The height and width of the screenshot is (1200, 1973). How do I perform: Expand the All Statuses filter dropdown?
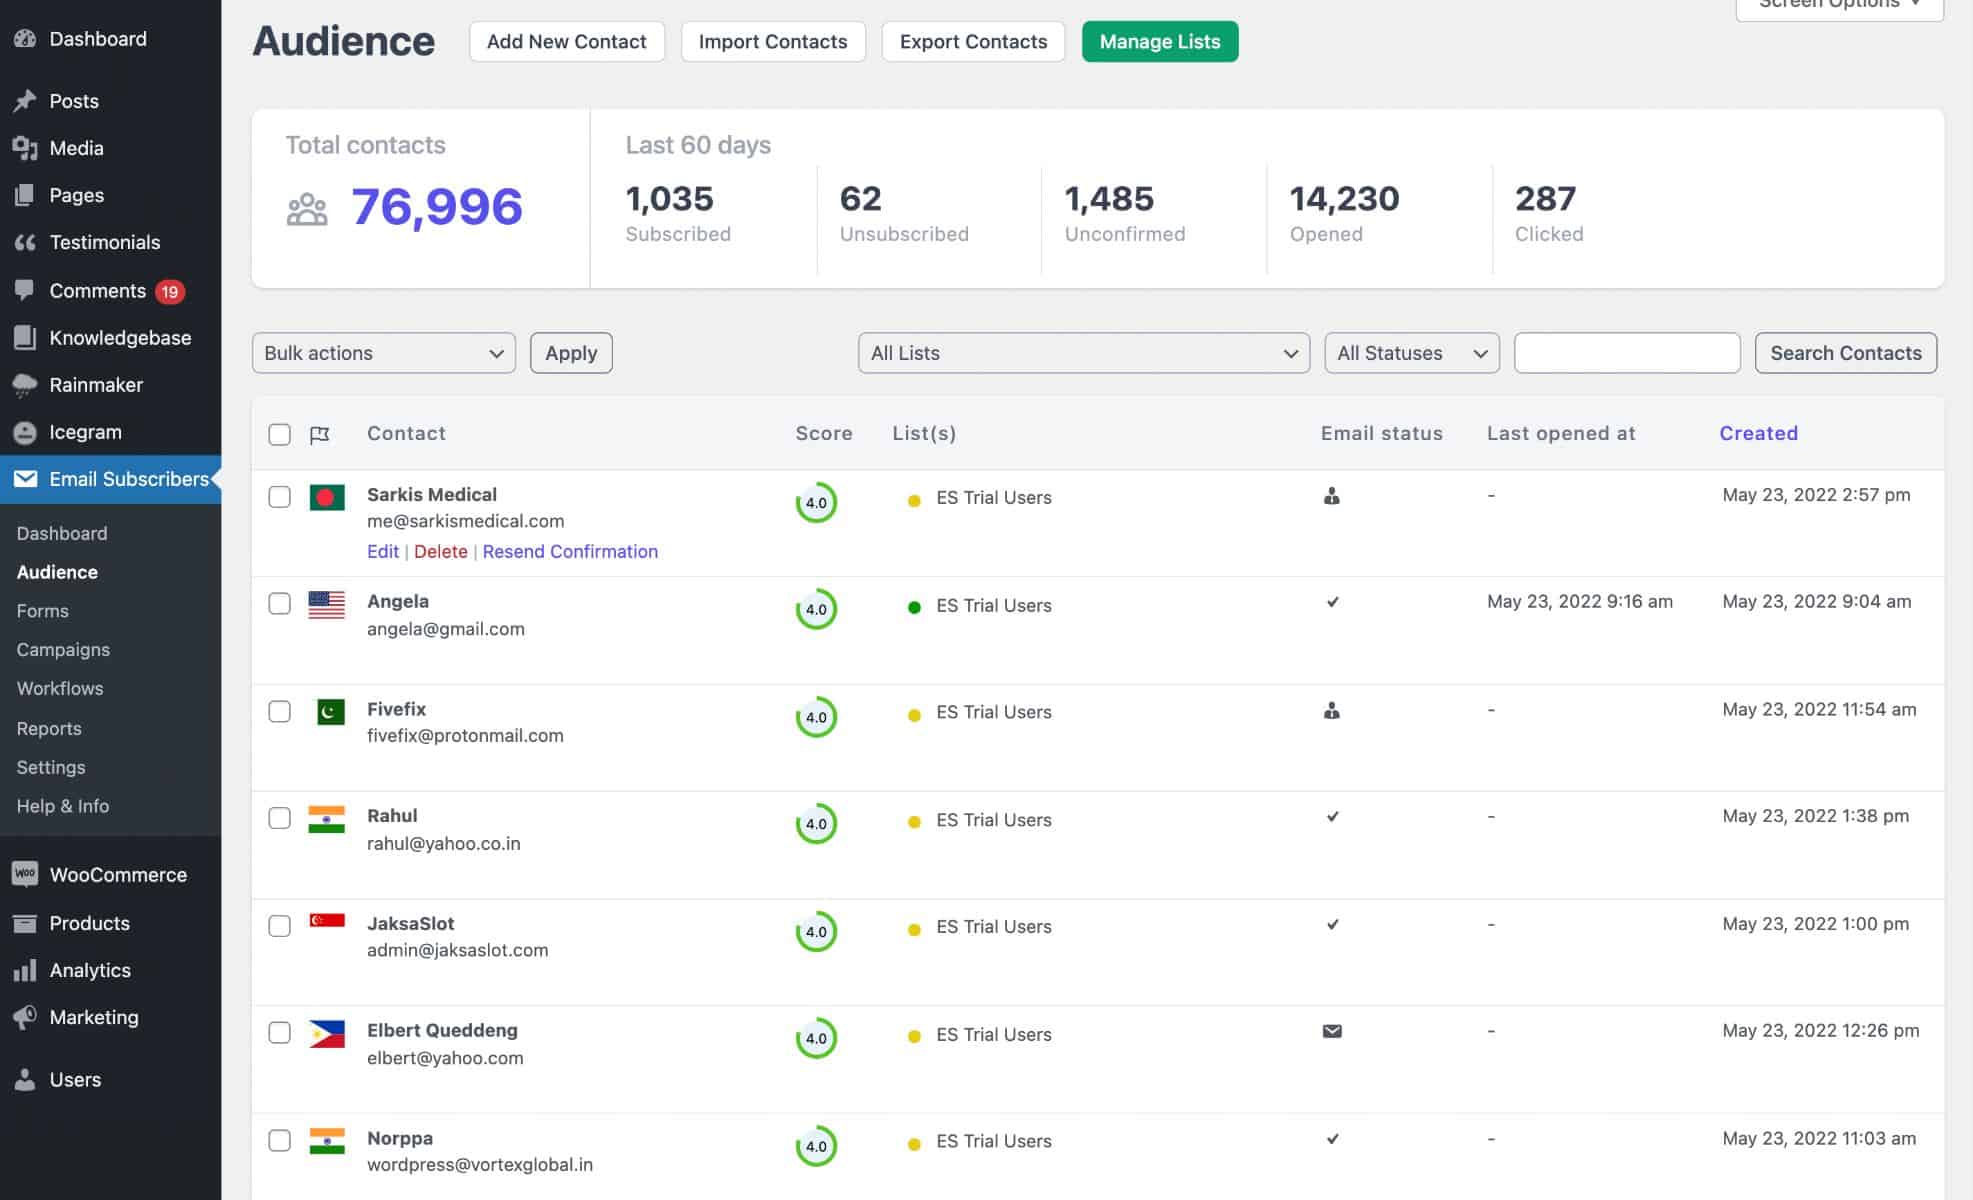click(1411, 353)
